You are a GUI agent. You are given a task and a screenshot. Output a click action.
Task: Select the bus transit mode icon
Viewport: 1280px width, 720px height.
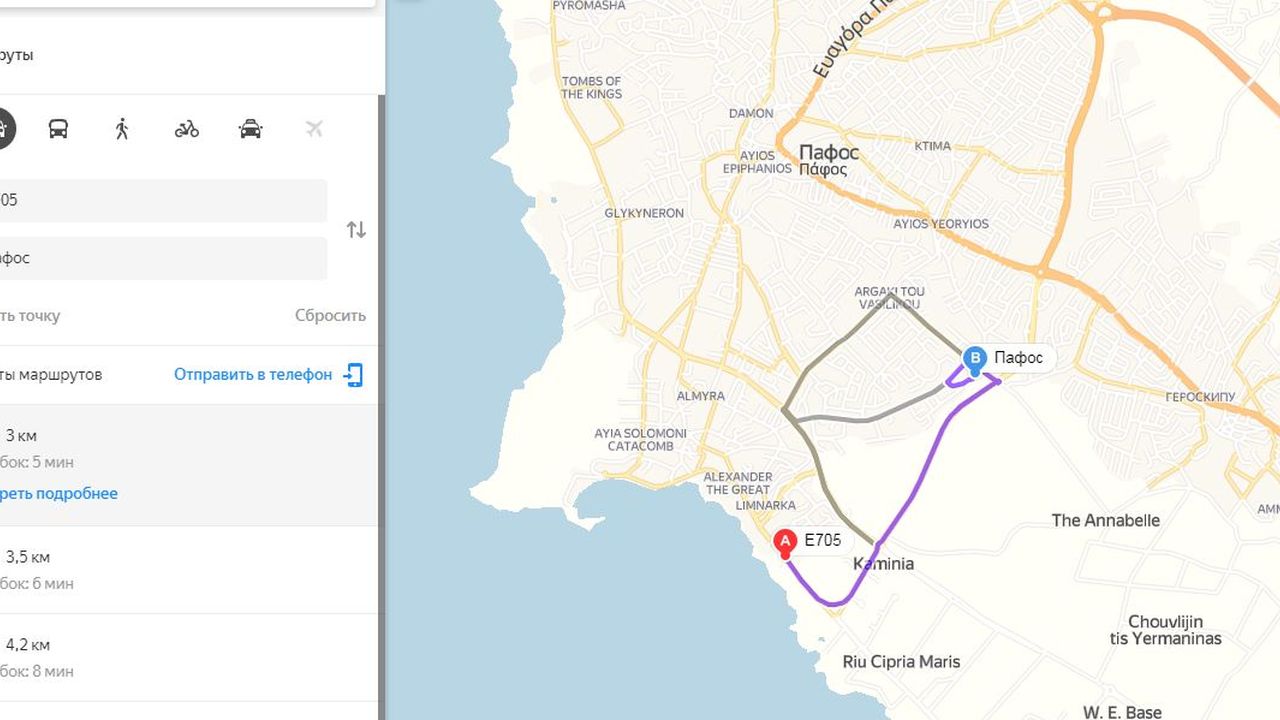point(58,129)
